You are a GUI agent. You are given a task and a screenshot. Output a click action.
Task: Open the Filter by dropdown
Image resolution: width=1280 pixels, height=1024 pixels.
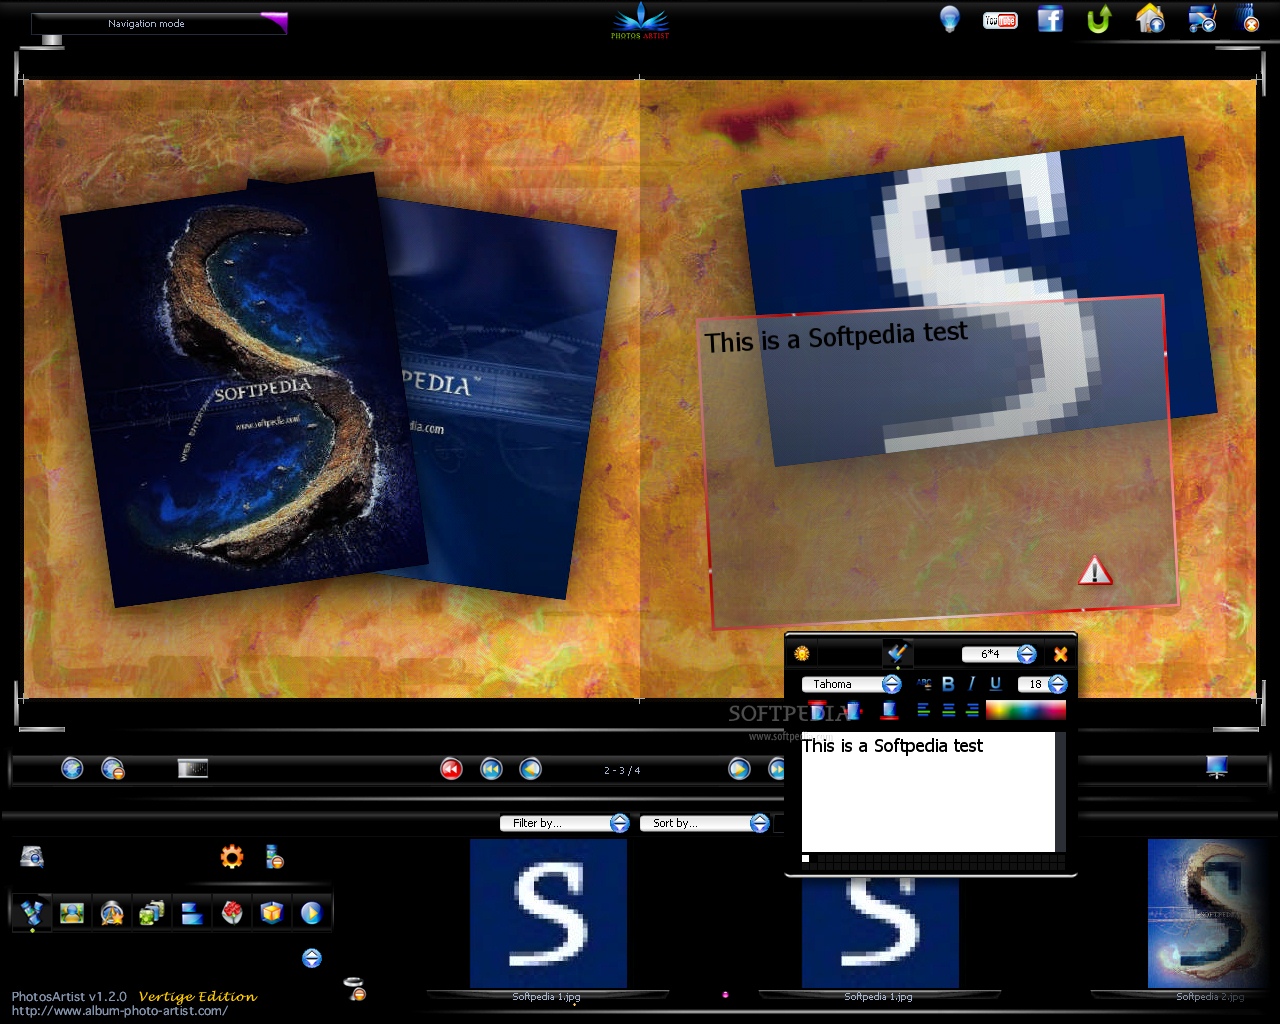tap(564, 823)
